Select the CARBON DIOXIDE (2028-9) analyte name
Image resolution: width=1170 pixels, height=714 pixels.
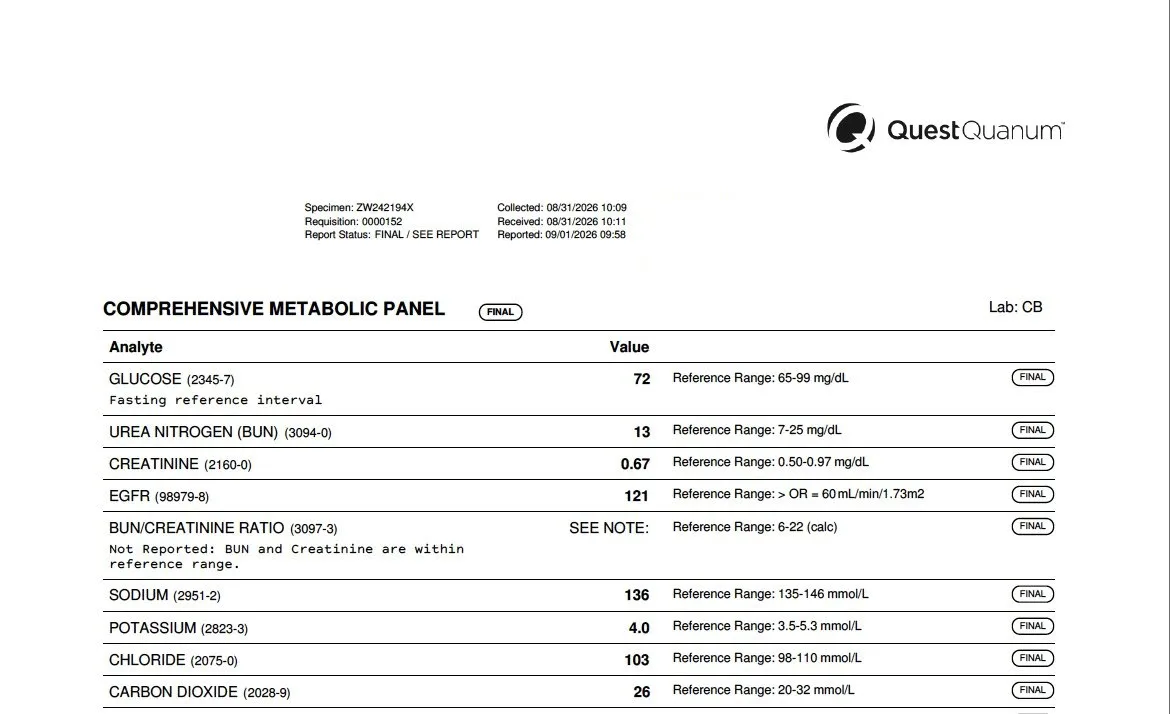[200, 692]
